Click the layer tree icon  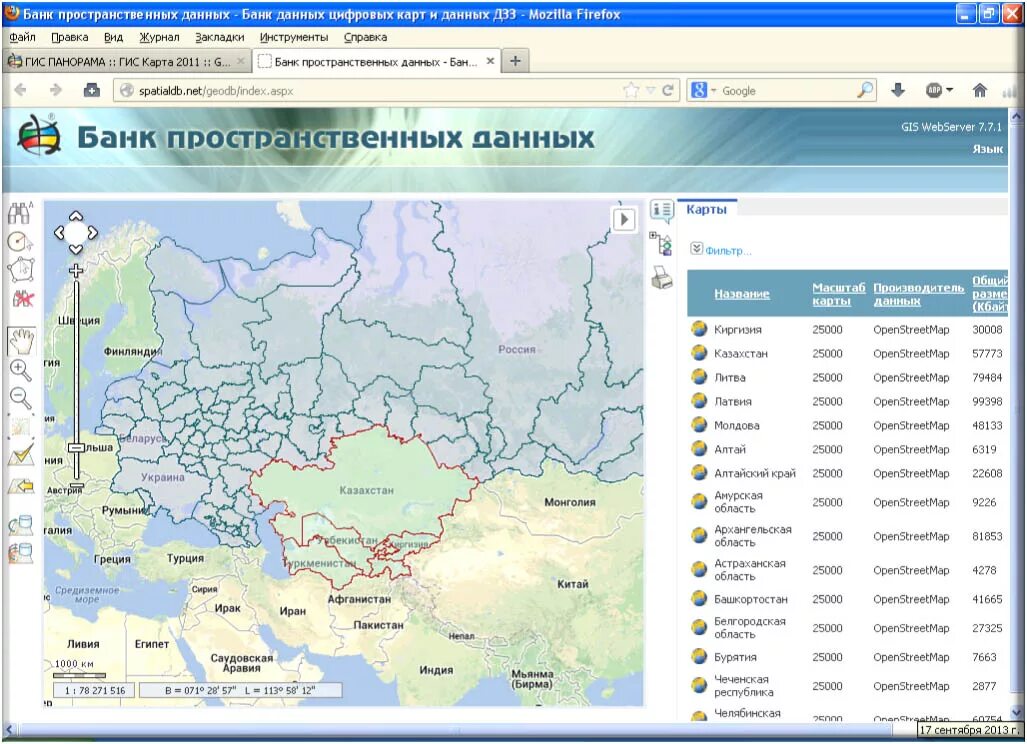pyautogui.click(x=661, y=243)
